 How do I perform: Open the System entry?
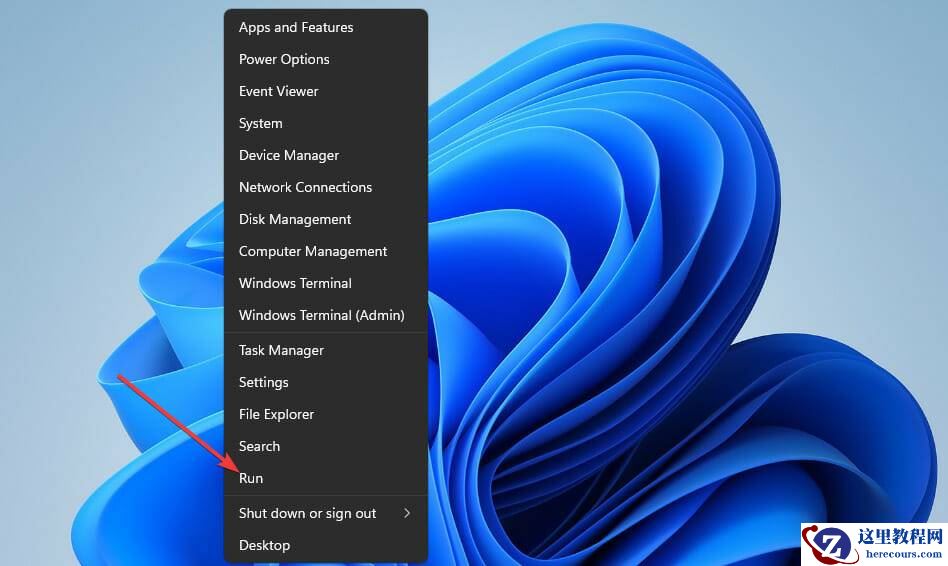coord(326,123)
